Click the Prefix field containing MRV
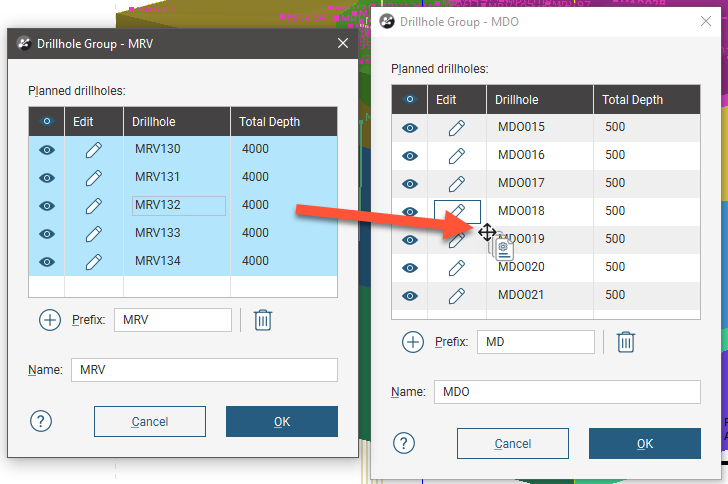728x484 pixels. [x=172, y=320]
